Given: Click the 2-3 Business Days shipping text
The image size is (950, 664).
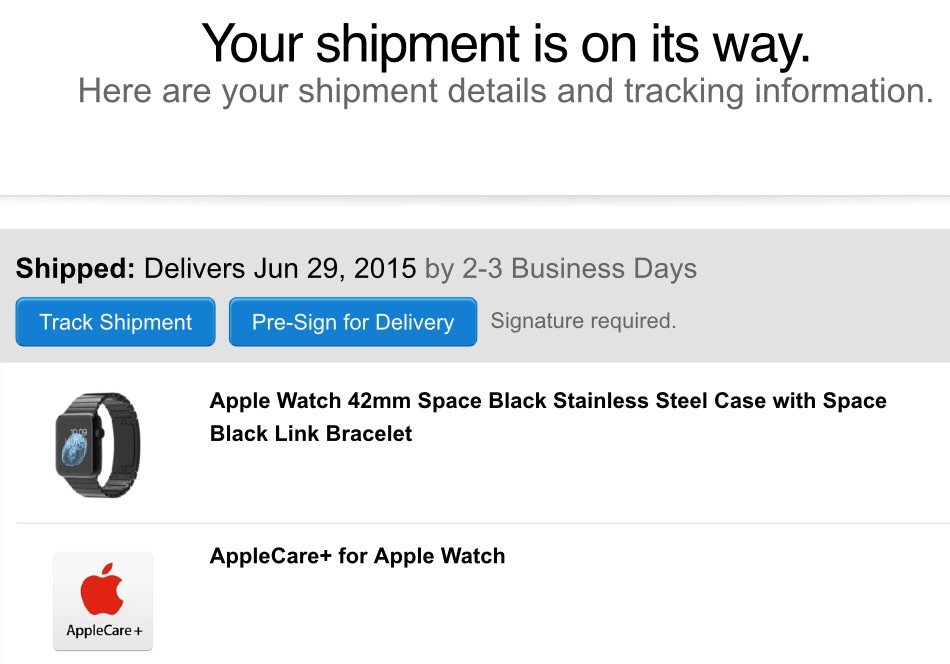Looking at the screenshot, I should (578, 269).
